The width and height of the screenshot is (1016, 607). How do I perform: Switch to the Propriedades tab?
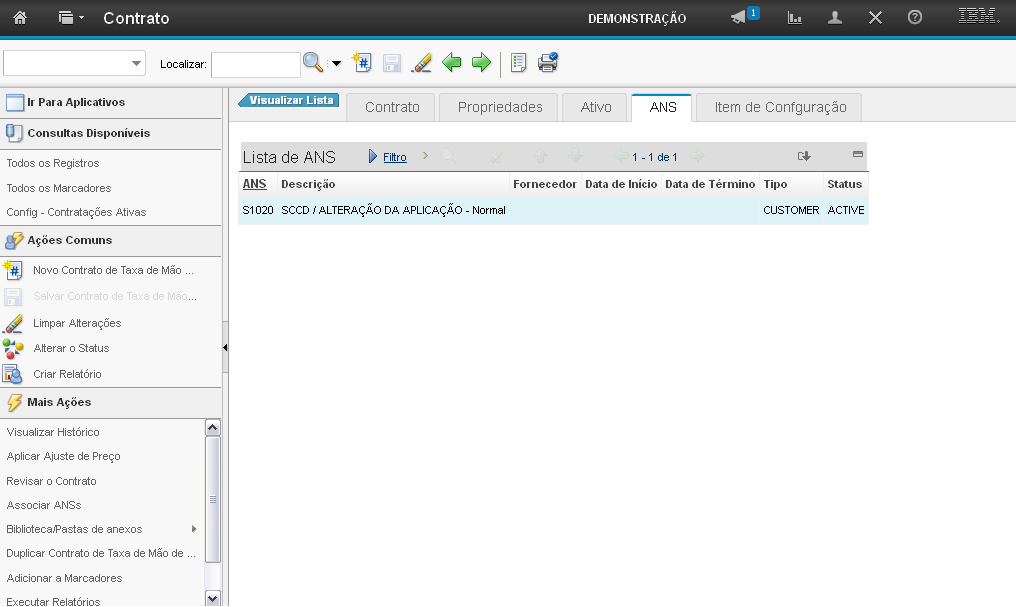point(500,107)
